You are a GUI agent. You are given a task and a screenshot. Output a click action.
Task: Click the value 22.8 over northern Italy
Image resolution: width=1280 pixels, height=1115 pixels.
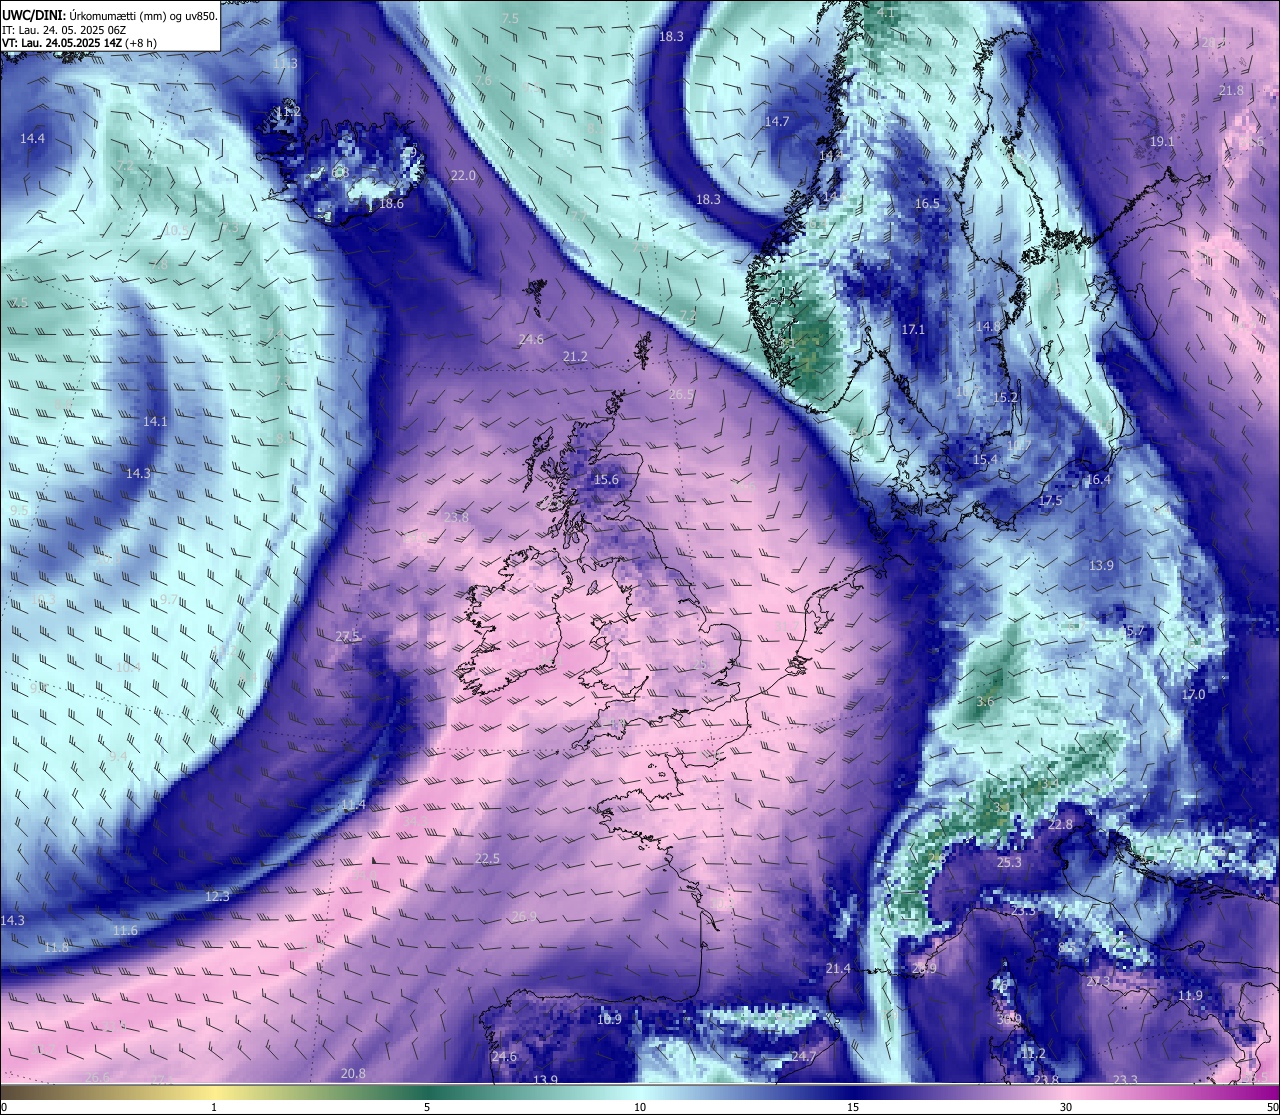pos(1060,824)
